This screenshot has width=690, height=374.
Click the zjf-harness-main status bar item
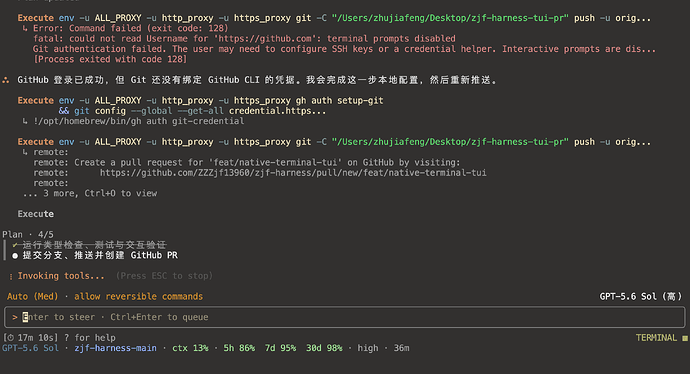point(115,348)
